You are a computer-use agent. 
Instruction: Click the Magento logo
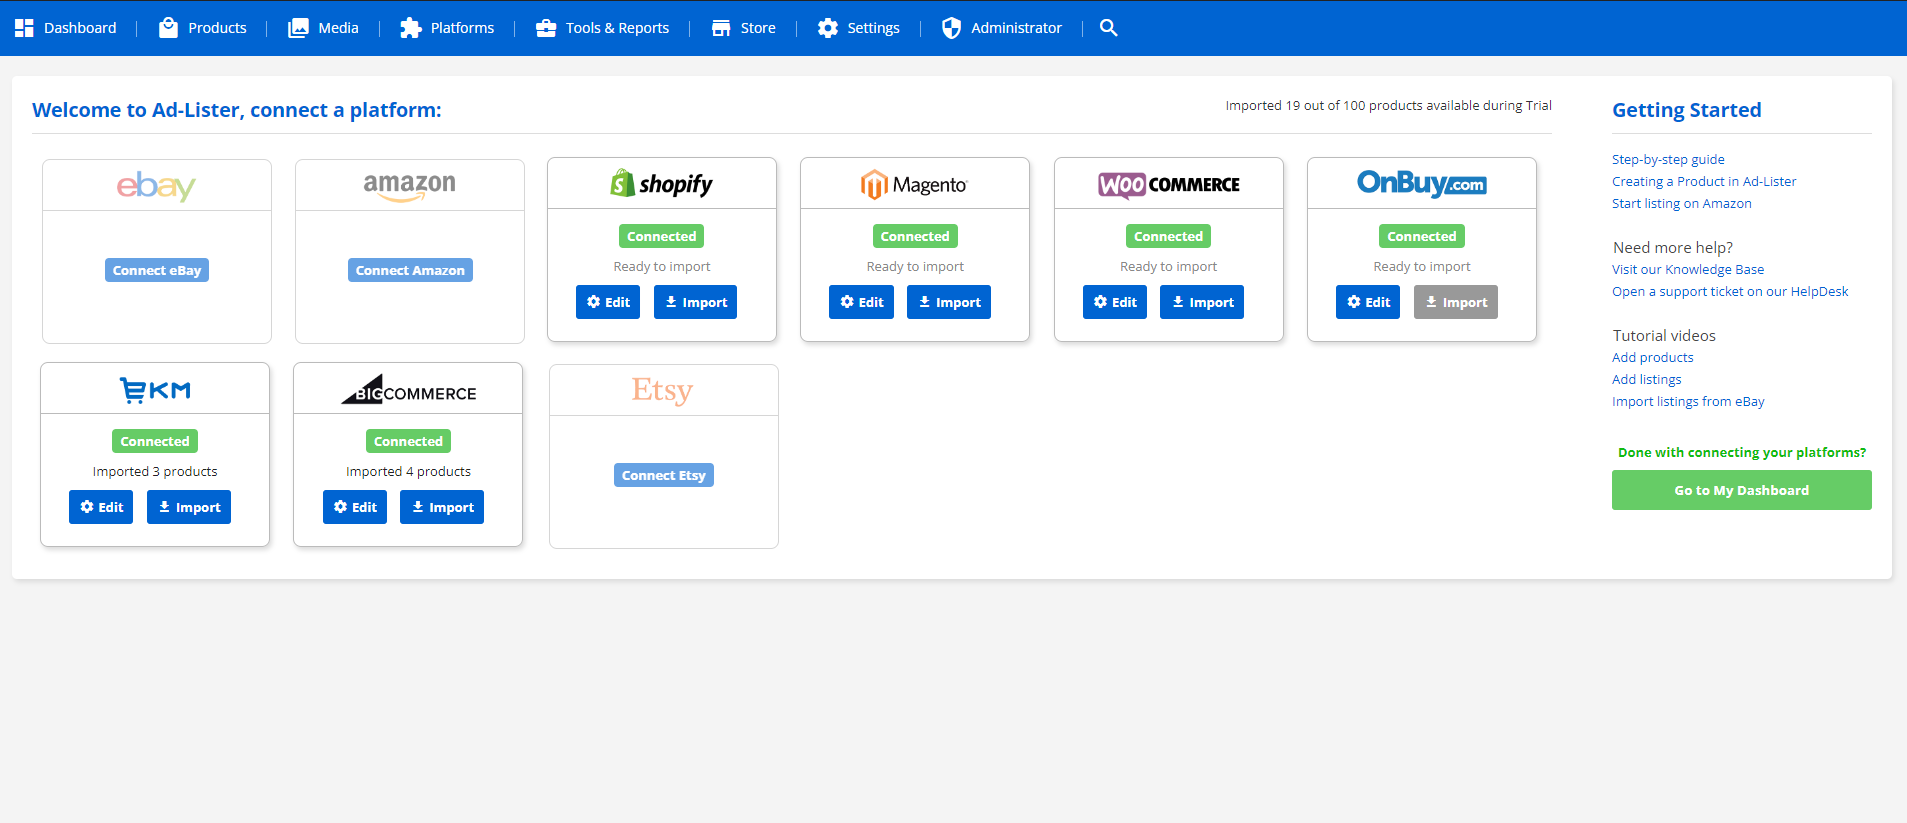point(915,184)
